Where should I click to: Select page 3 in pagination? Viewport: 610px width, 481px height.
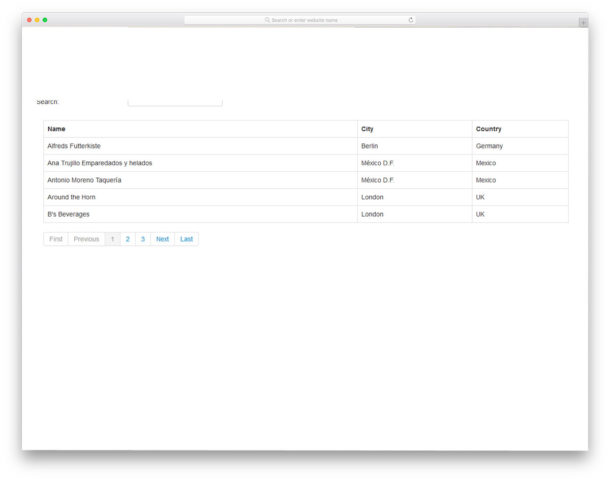(x=143, y=239)
